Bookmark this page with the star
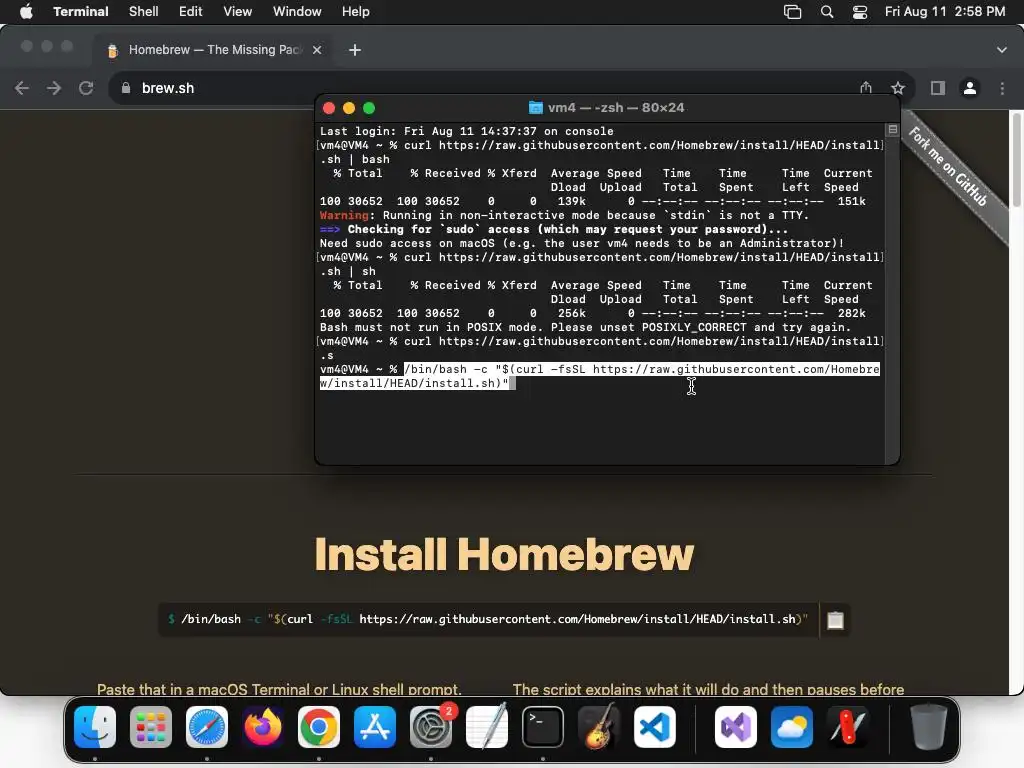This screenshot has width=1024, height=768. pos(898,88)
